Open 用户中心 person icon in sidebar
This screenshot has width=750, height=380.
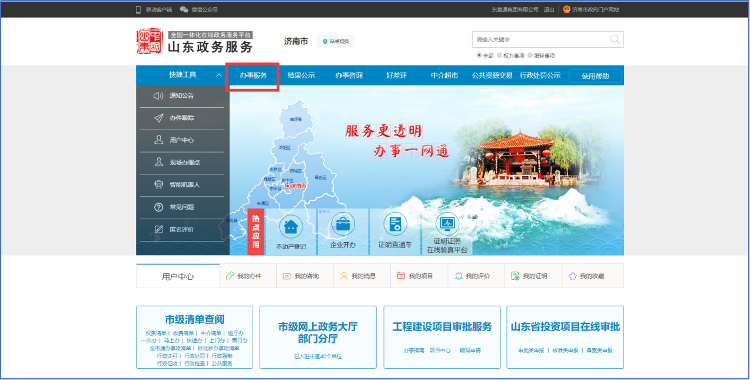pos(159,140)
